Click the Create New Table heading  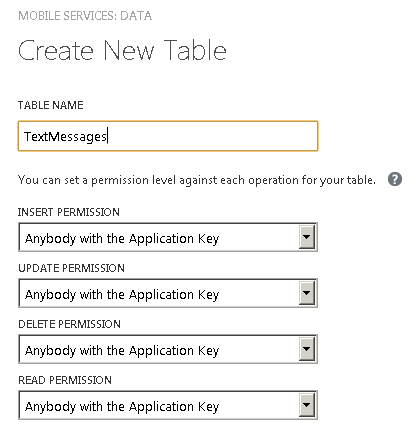point(122,50)
